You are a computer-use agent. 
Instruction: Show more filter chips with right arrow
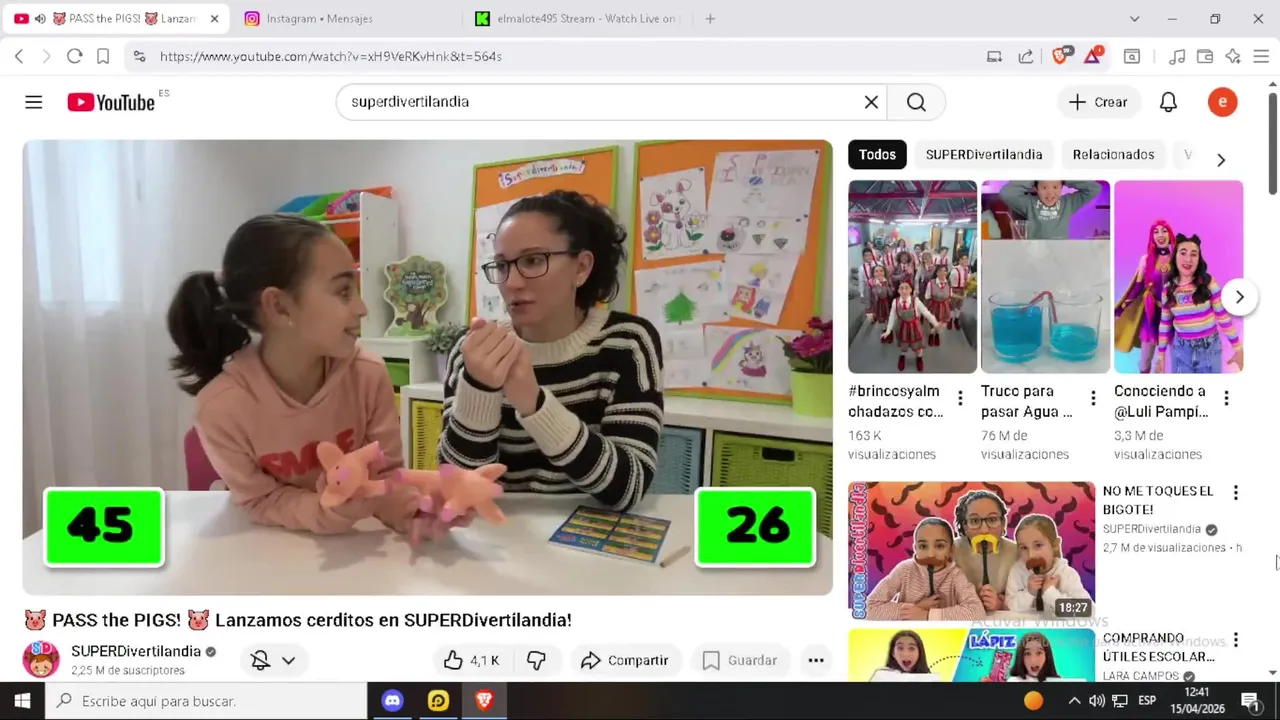(x=1220, y=159)
